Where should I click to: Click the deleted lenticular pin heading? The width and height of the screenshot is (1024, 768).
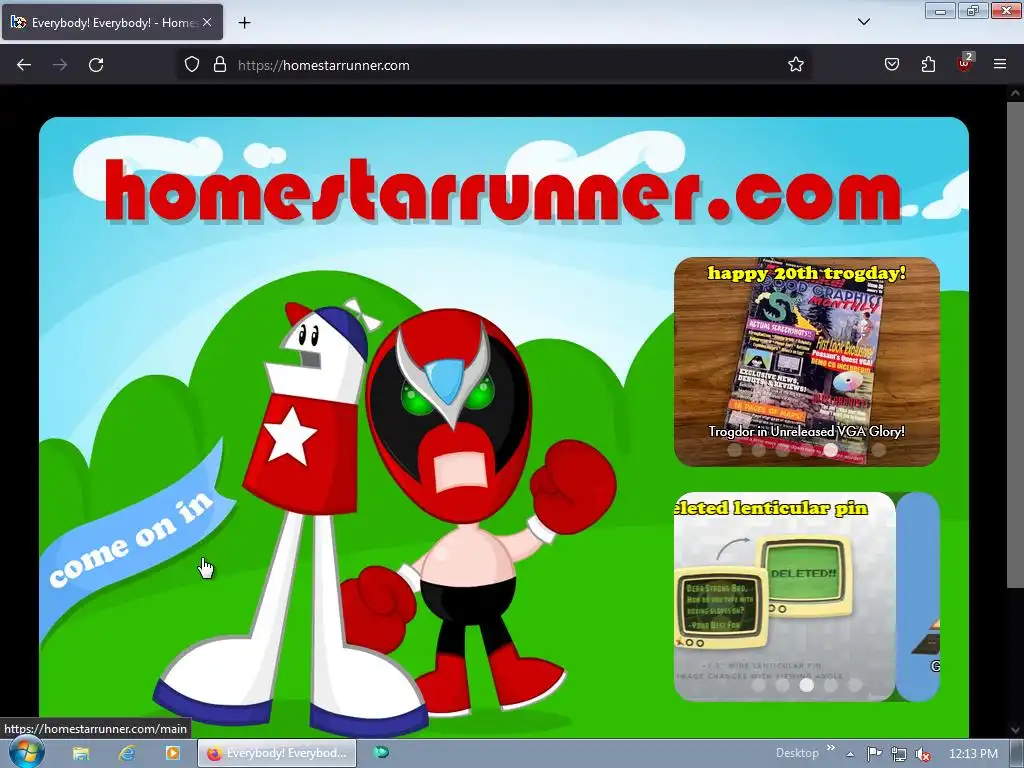tap(771, 508)
